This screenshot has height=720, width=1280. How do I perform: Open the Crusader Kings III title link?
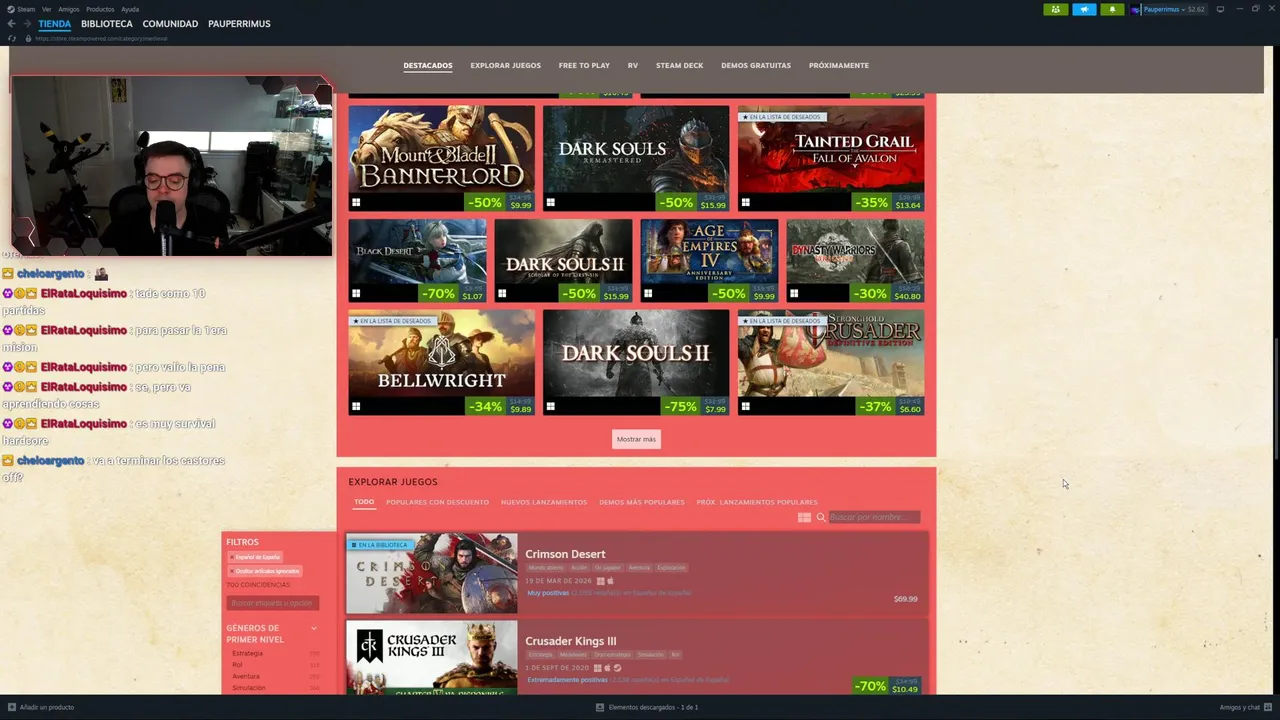pos(571,641)
